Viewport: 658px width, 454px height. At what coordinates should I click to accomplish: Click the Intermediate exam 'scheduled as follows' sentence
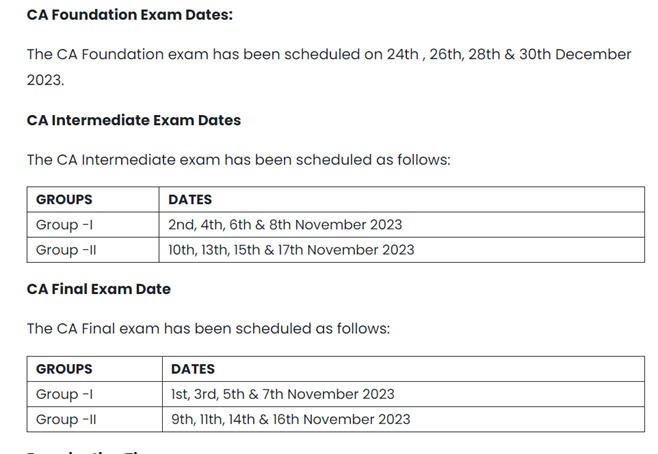pyautogui.click(x=239, y=159)
